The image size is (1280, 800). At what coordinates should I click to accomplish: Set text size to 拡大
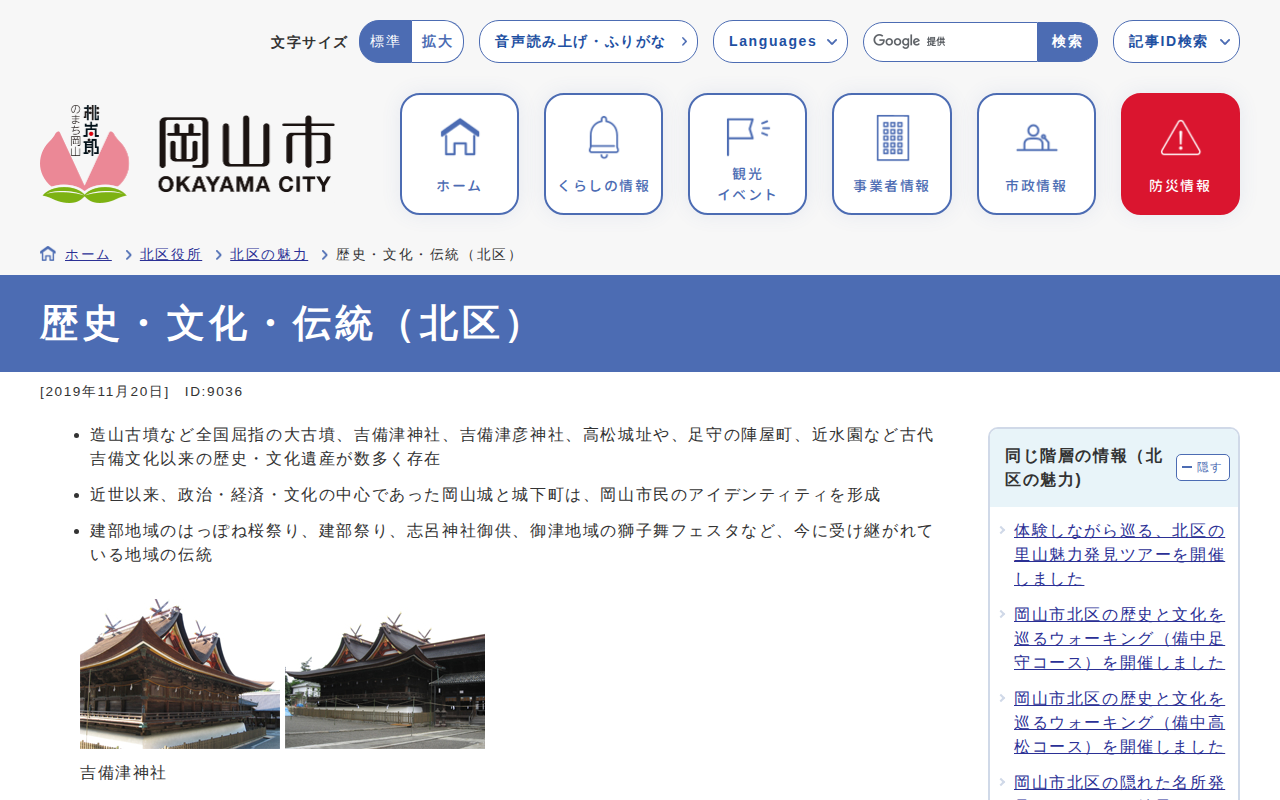click(x=437, y=42)
